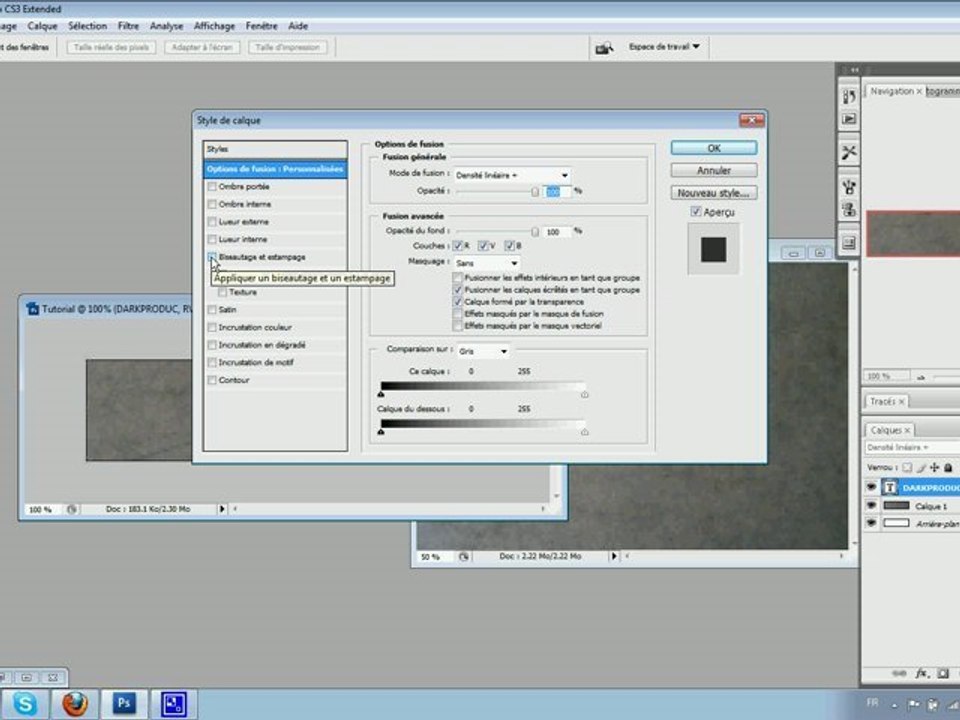The width and height of the screenshot is (960, 720).
Task: Check the Biseautage et estampage checkbox
Action: pyautogui.click(x=212, y=257)
